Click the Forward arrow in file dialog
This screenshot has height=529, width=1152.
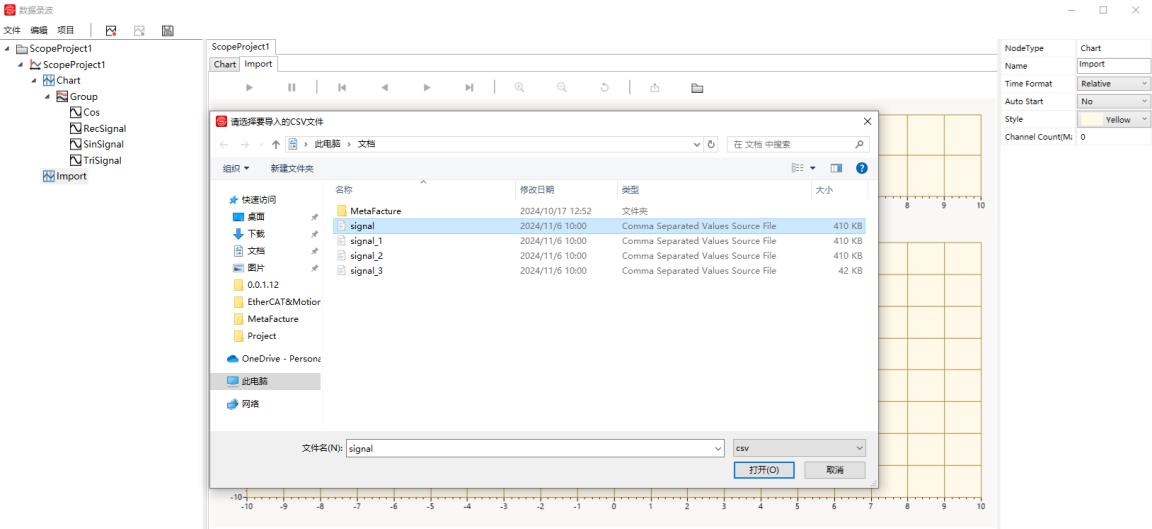point(245,145)
